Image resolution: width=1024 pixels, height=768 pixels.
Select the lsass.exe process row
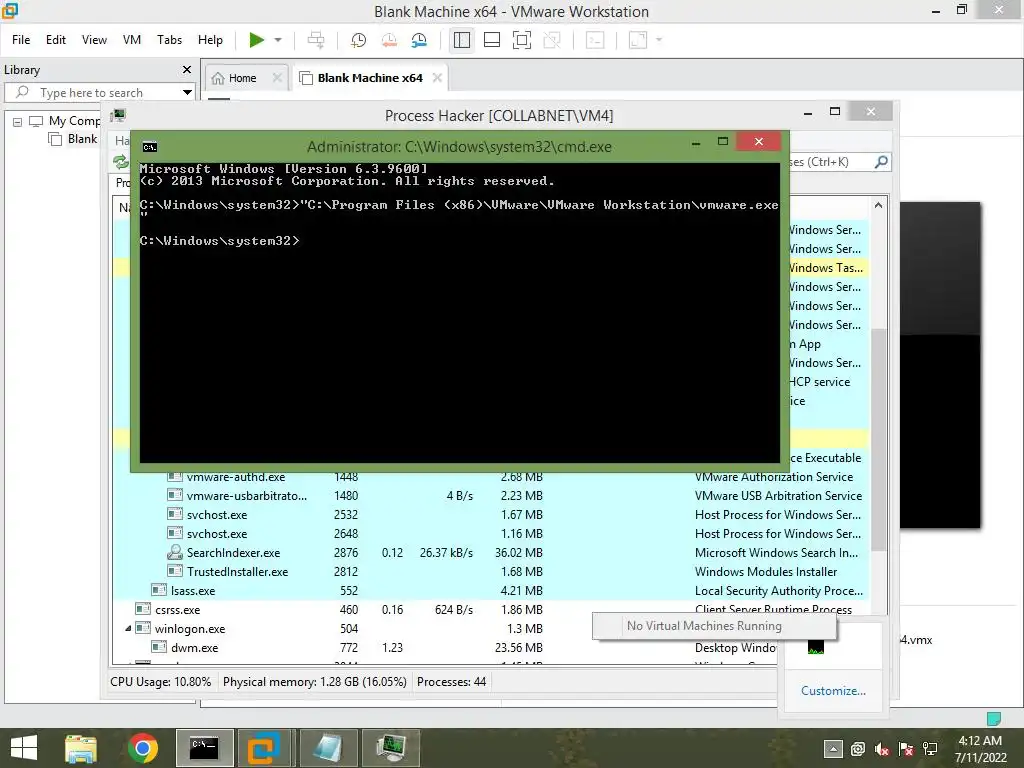click(x=491, y=591)
